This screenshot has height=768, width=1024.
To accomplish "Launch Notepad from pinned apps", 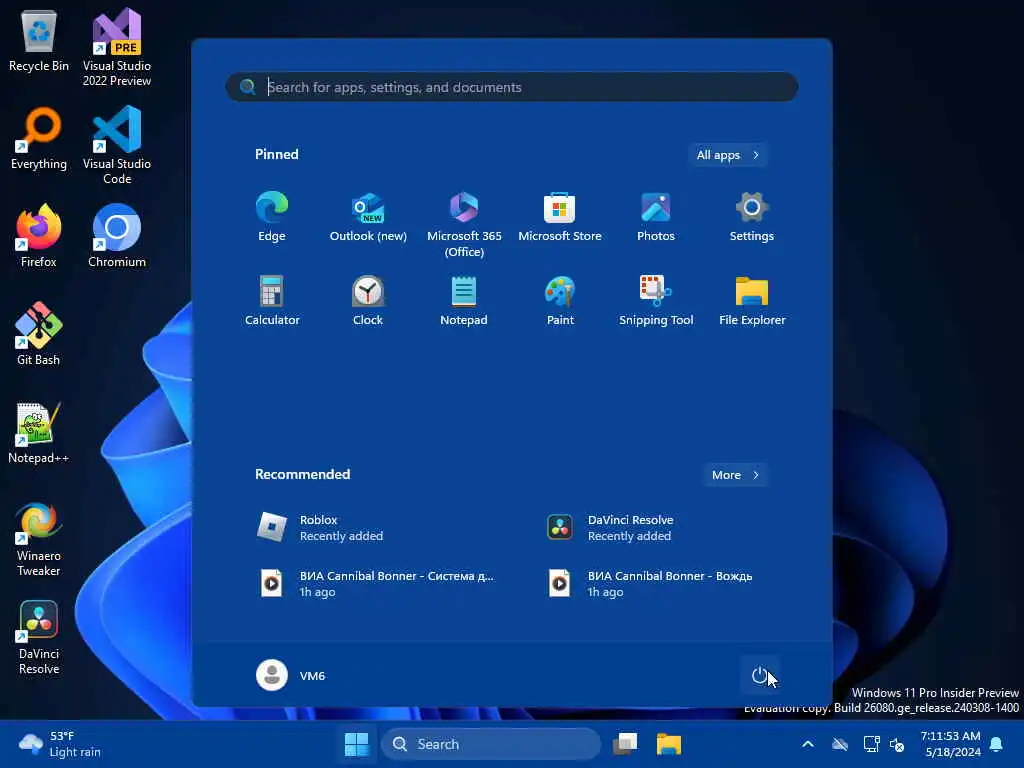I will tap(464, 301).
